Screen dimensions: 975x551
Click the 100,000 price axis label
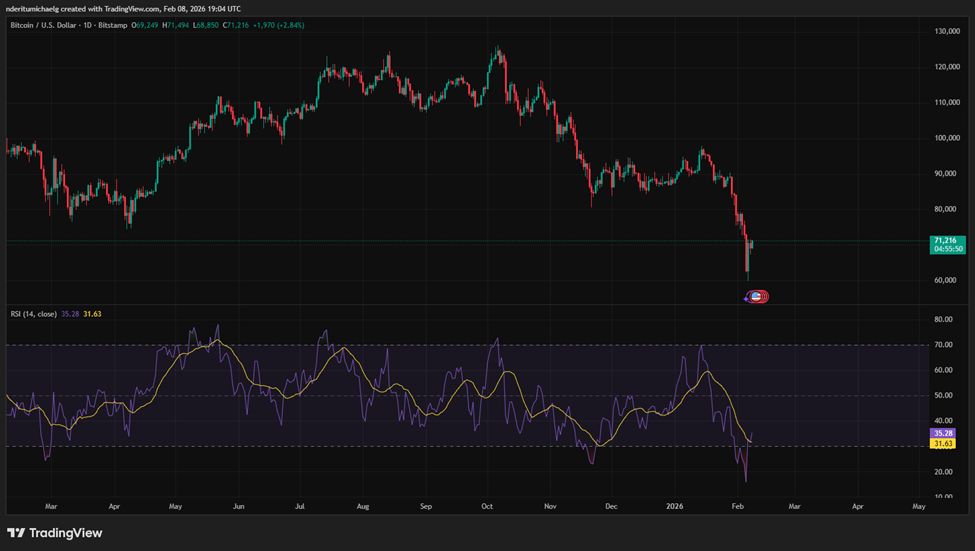coord(946,138)
